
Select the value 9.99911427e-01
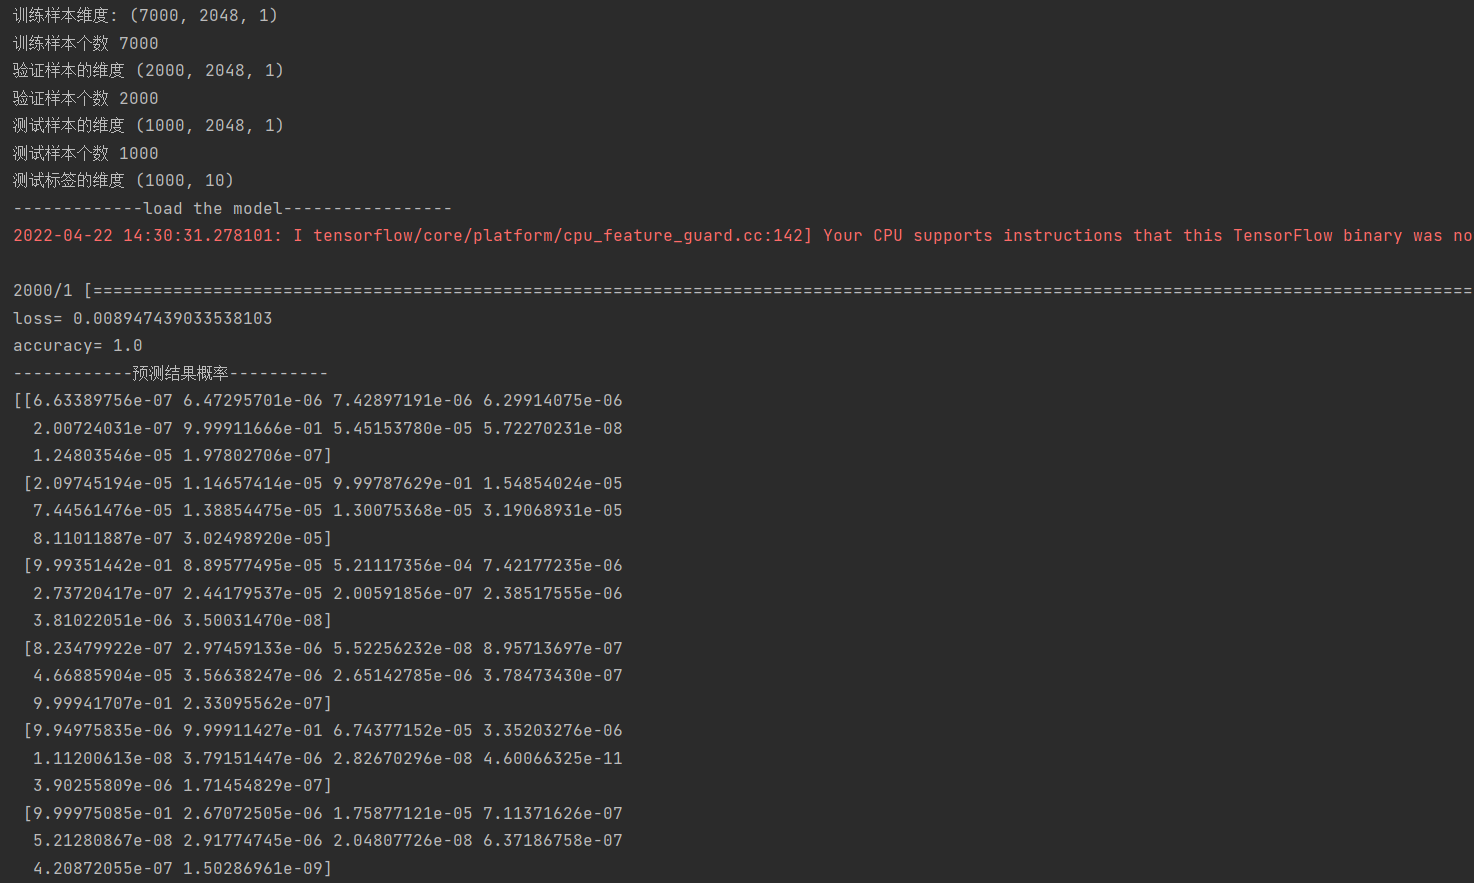(252, 731)
